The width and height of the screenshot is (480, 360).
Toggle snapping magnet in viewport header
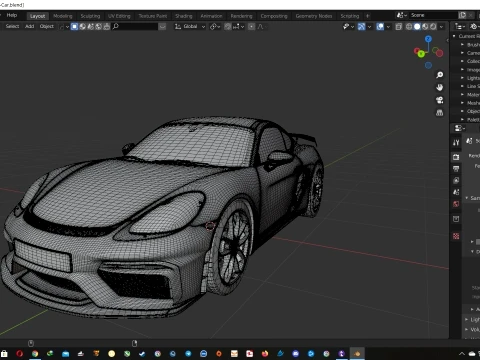click(228, 26)
